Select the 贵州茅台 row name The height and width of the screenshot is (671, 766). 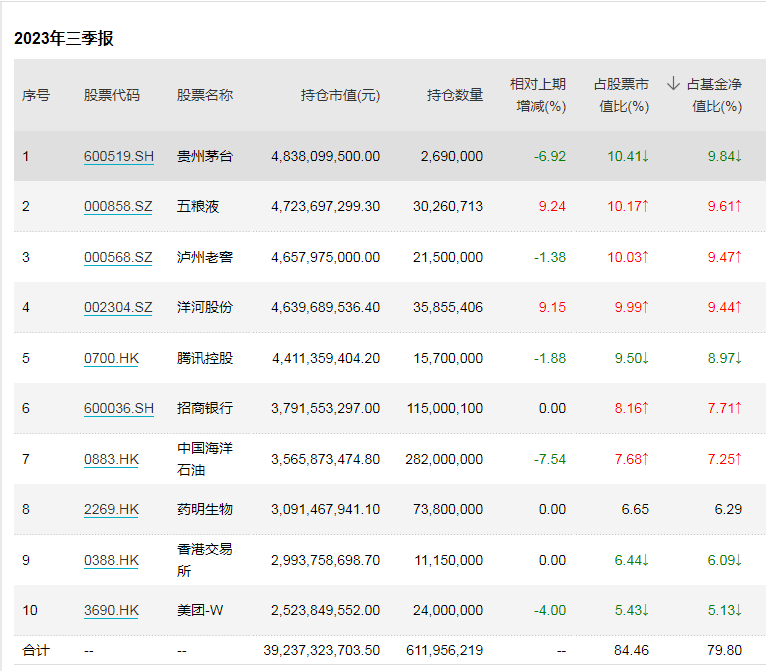point(205,156)
